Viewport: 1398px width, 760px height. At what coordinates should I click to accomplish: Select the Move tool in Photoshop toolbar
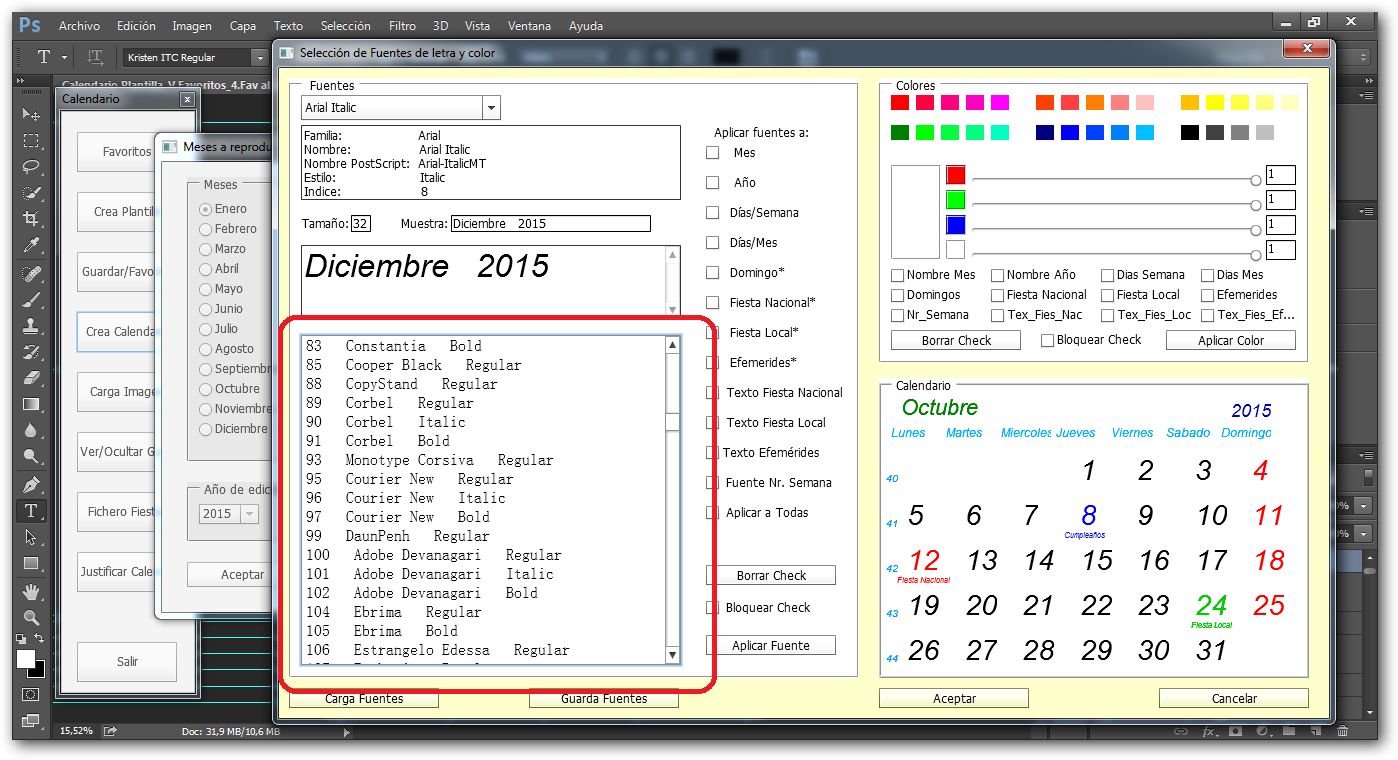[31, 115]
